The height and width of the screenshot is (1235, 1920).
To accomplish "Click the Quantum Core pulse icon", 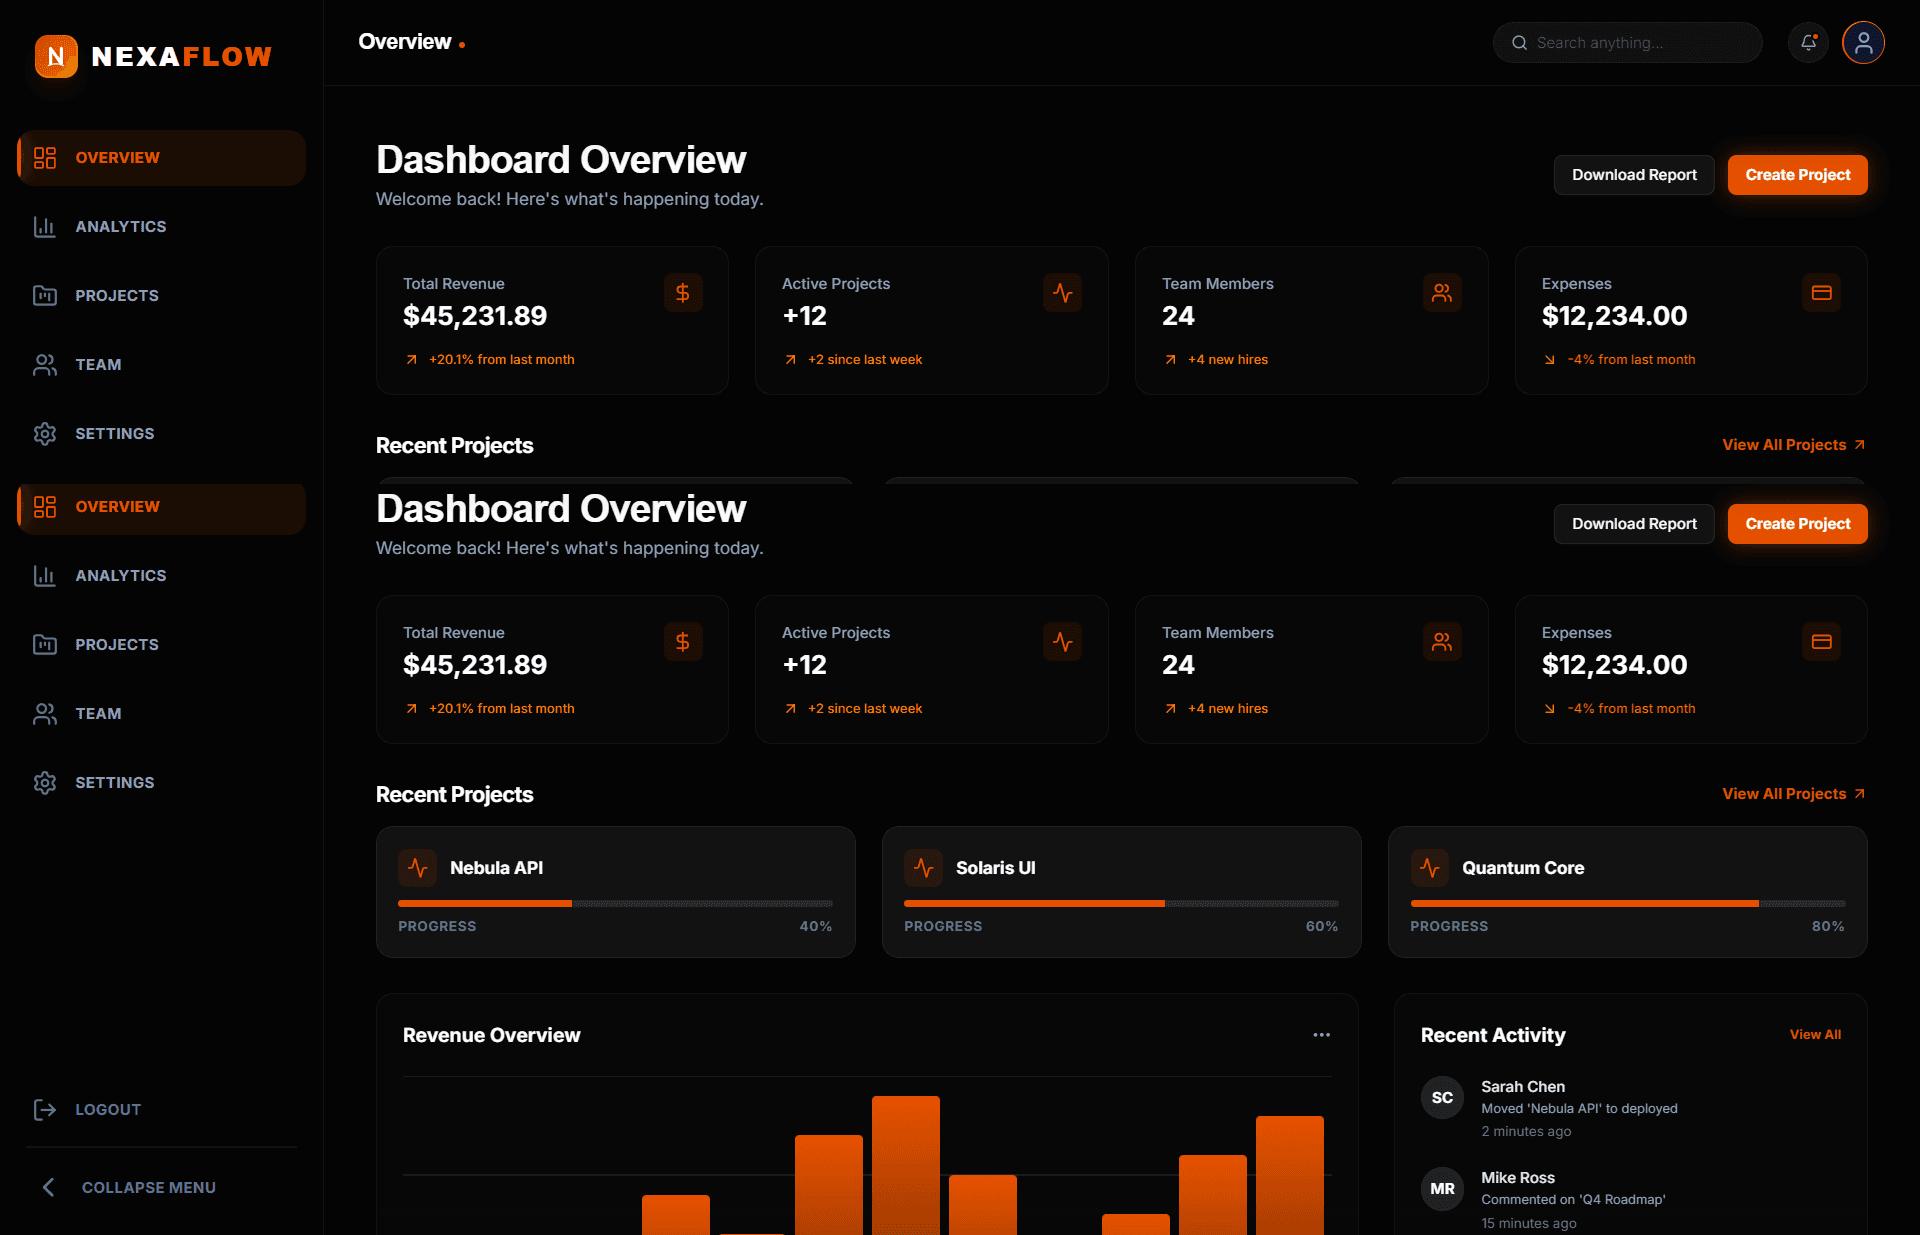I will tap(1430, 868).
